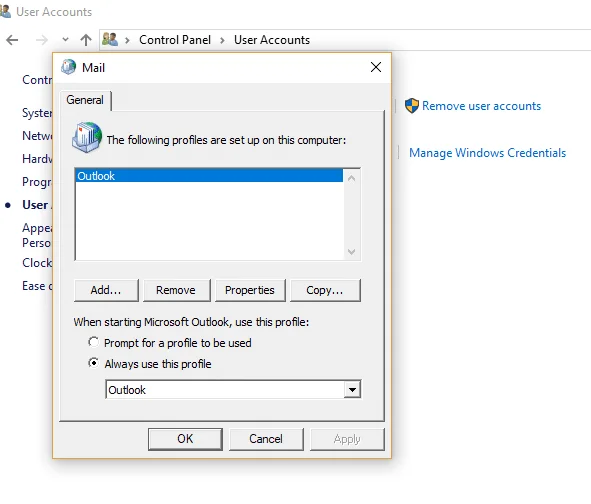The width and height of the screenshot is (591, 504).
Task: Open the recent locations chevron
Action: pyautogui.click(x=65, y=39)
